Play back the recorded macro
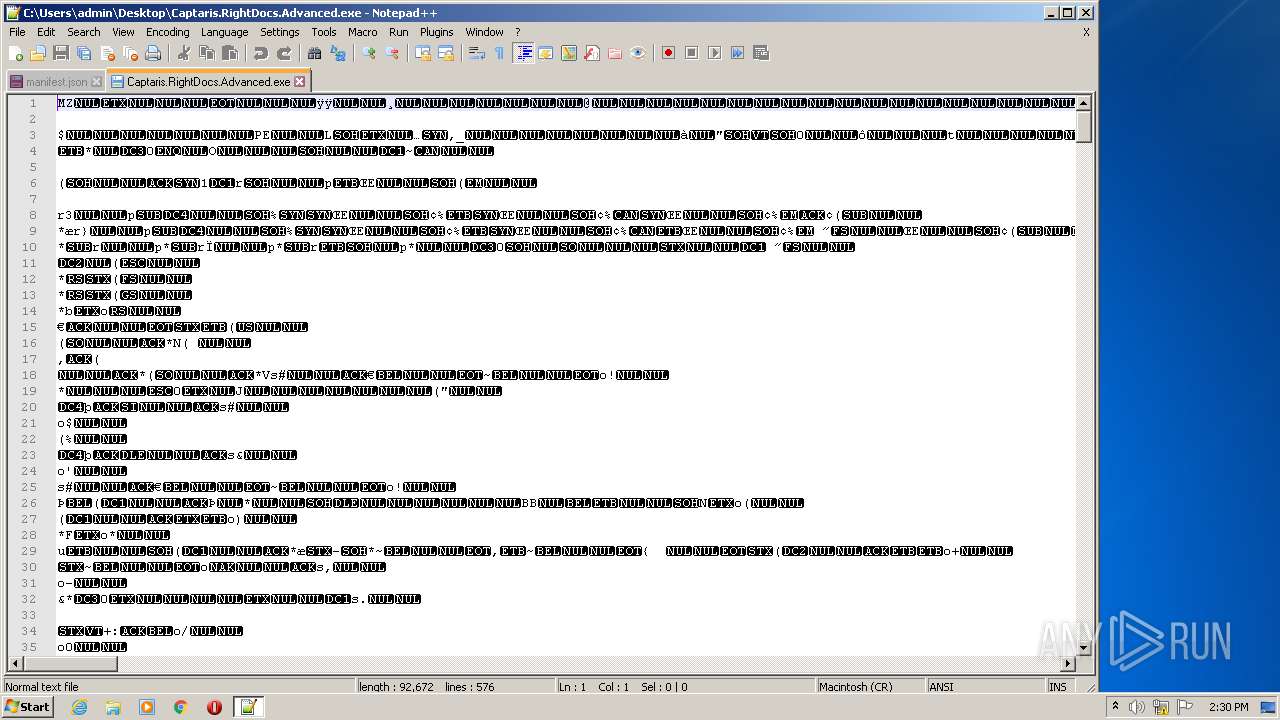This screenshot has height=720, width=1280. click(x=714, y=53)
